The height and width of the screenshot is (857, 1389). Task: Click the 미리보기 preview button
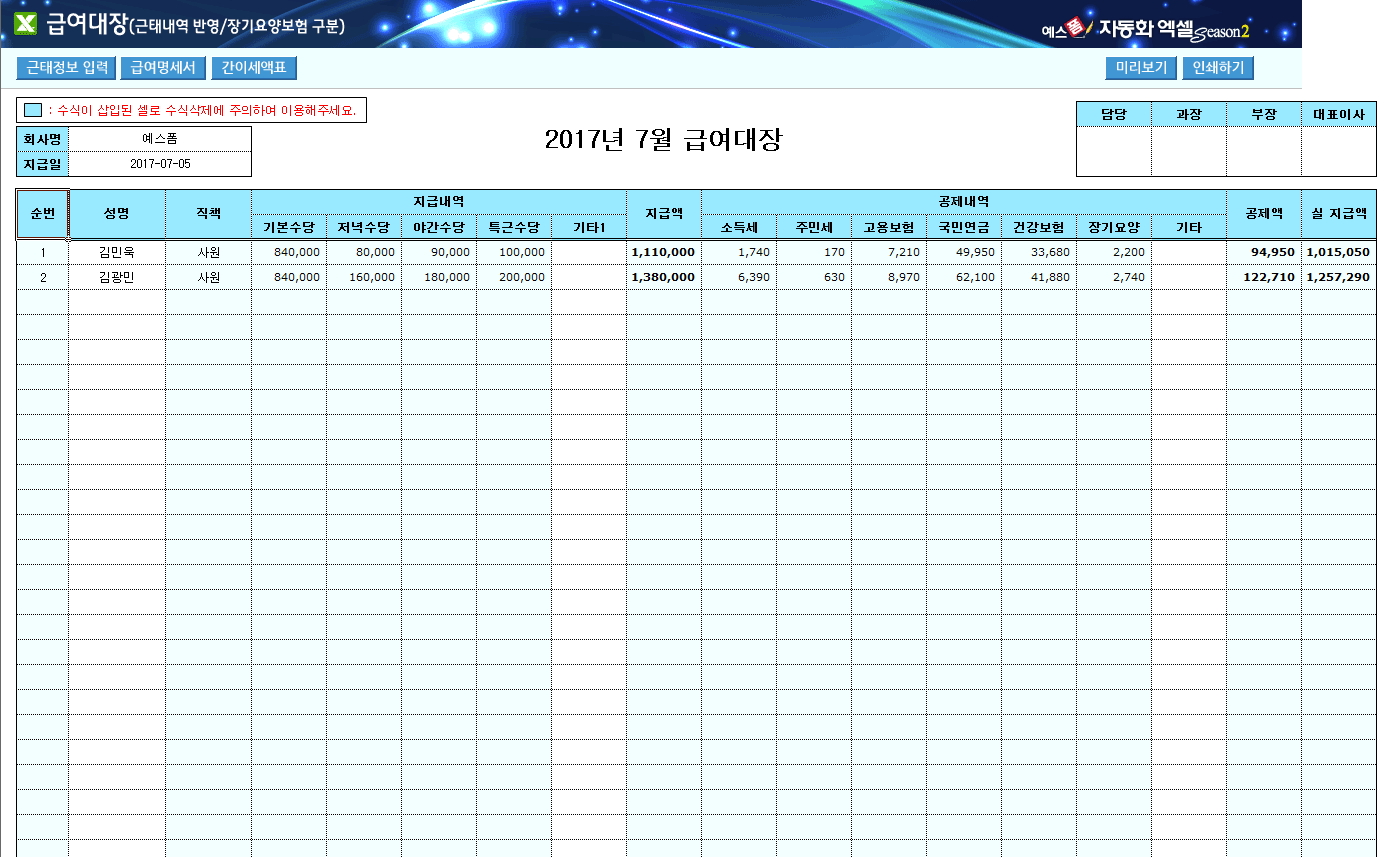tap(1141, 68)
